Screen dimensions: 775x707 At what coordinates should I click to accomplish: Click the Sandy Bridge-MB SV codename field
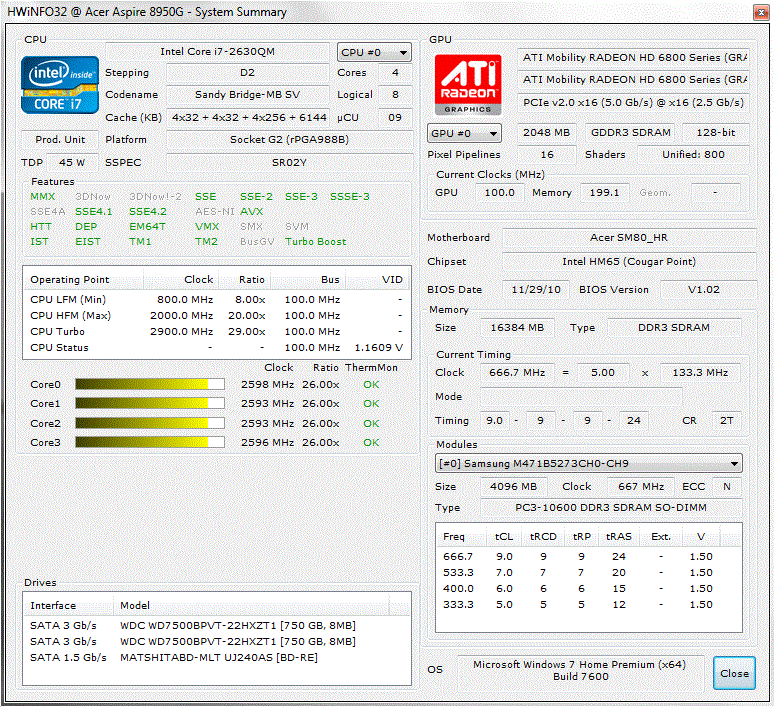(247, 94)
